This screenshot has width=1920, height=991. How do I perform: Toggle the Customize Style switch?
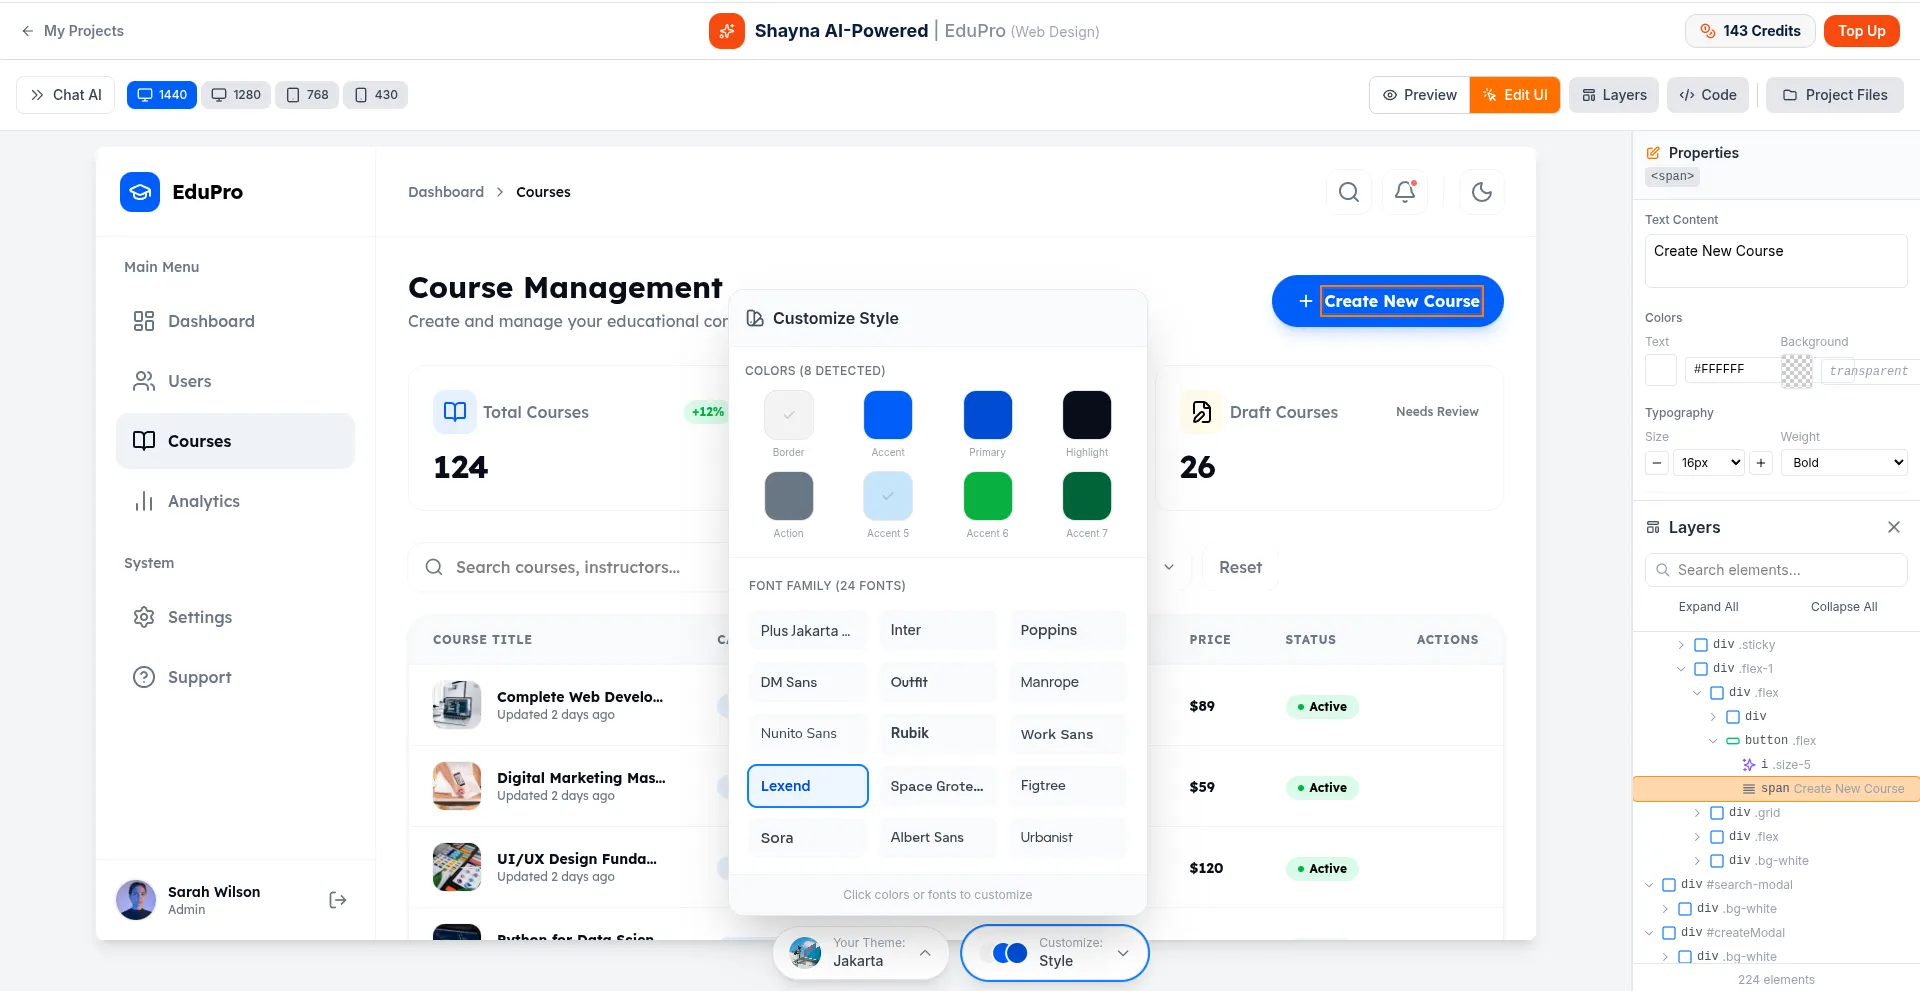pos(1009,953)
